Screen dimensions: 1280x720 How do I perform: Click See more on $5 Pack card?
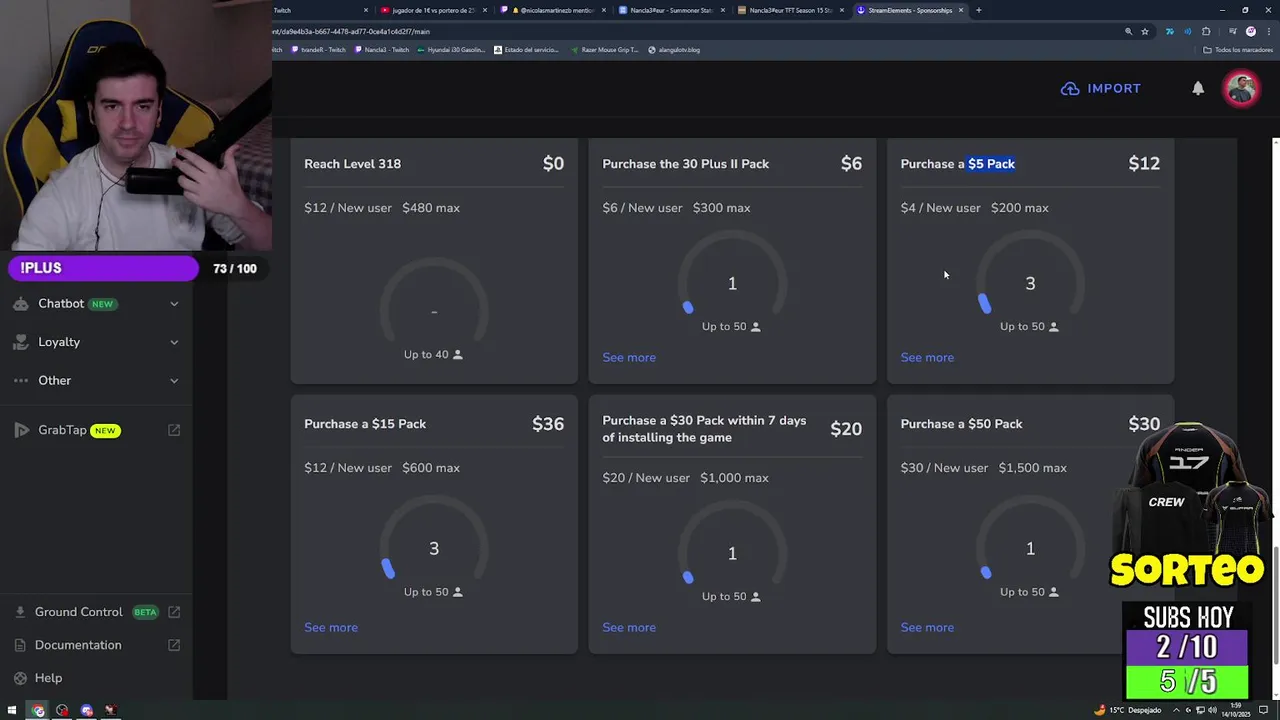click(x=927, y=357)
